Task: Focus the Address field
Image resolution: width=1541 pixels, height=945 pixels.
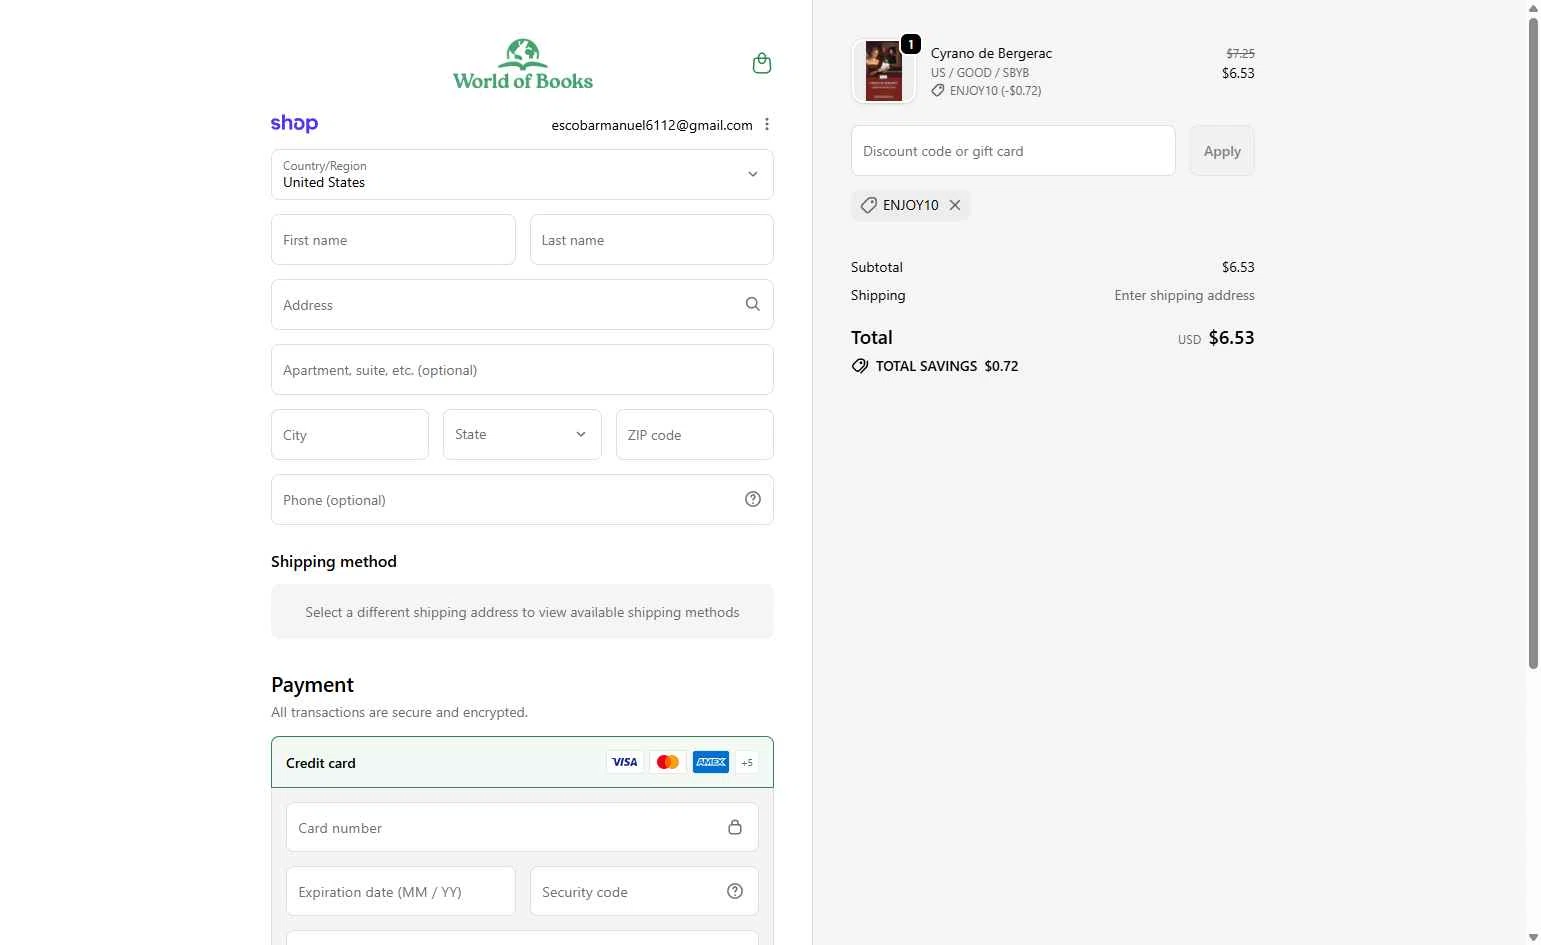Action: click(522, 304)
